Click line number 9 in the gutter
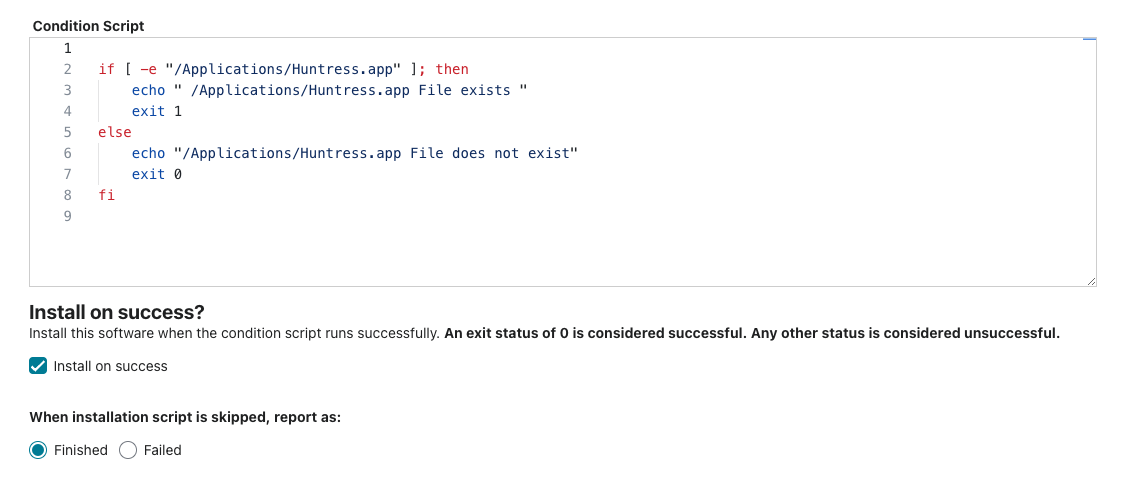The height and width of the screenshot is (480, 1121). point(68,216)
